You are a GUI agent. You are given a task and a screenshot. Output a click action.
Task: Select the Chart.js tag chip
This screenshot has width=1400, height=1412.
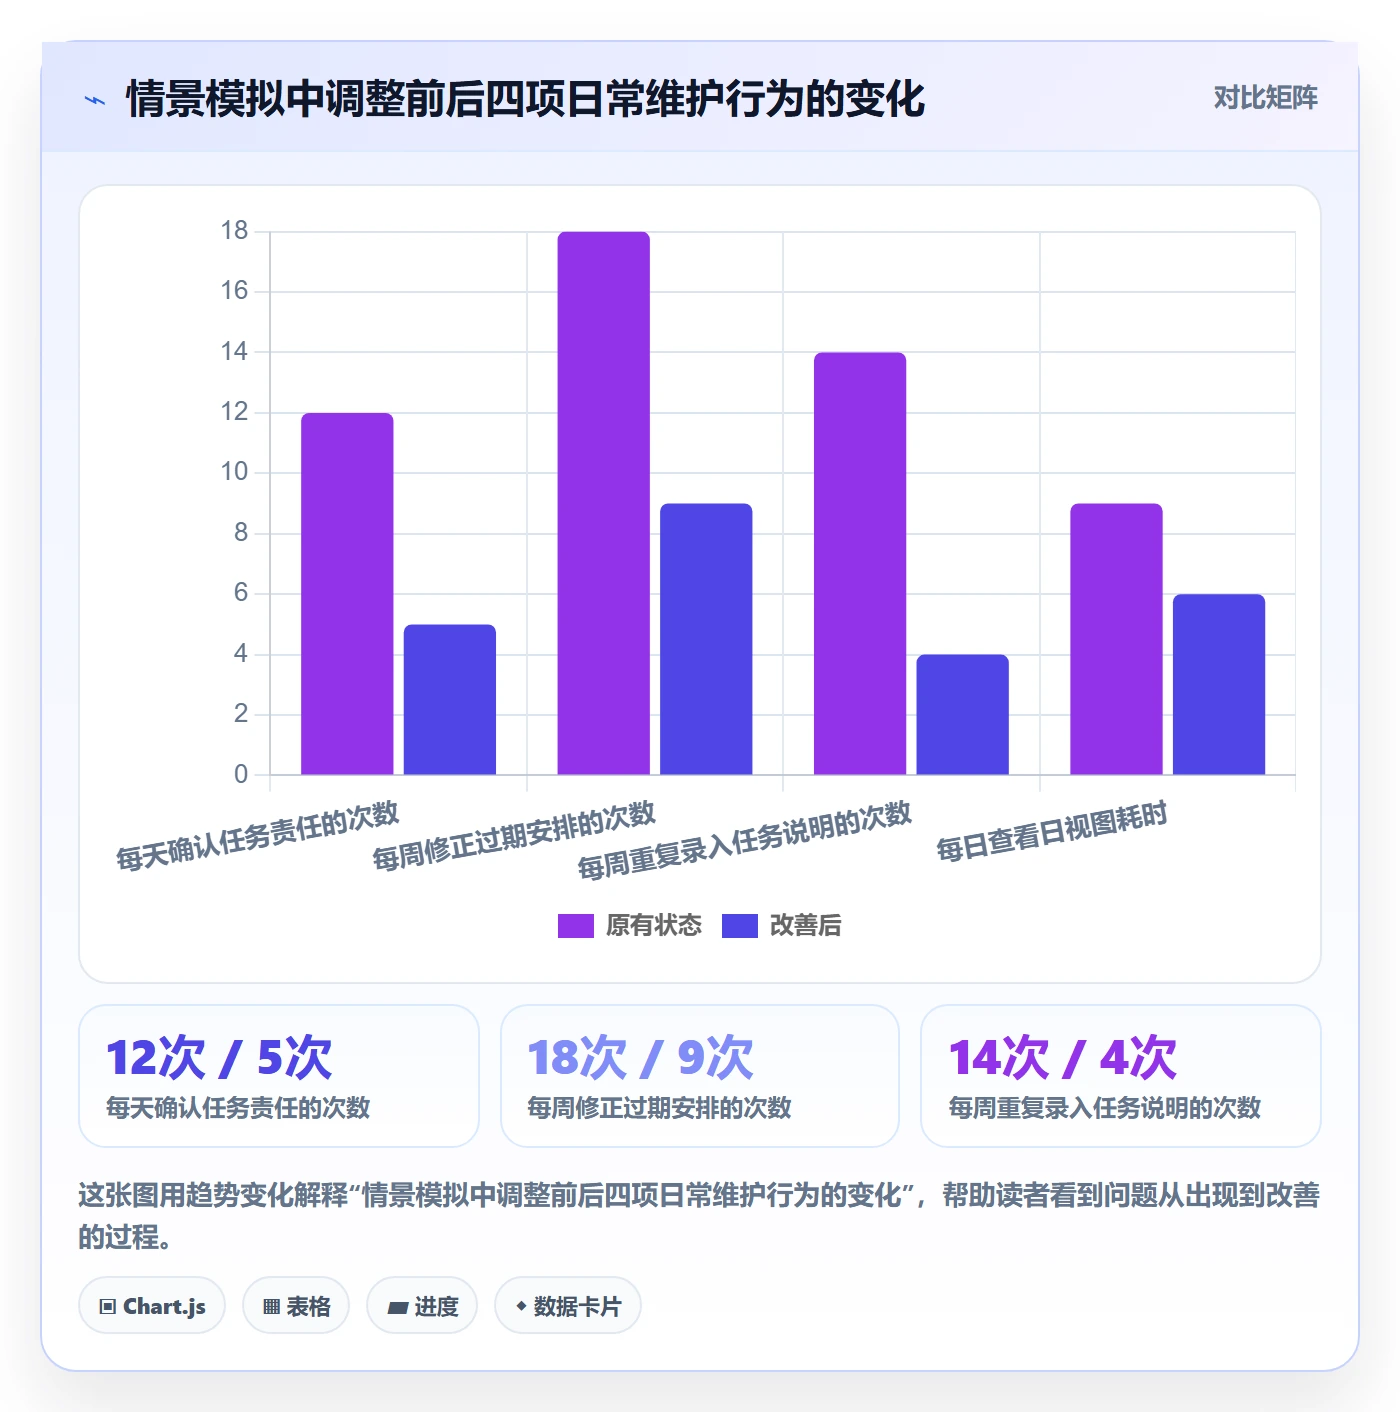[x=152, y=1305]
